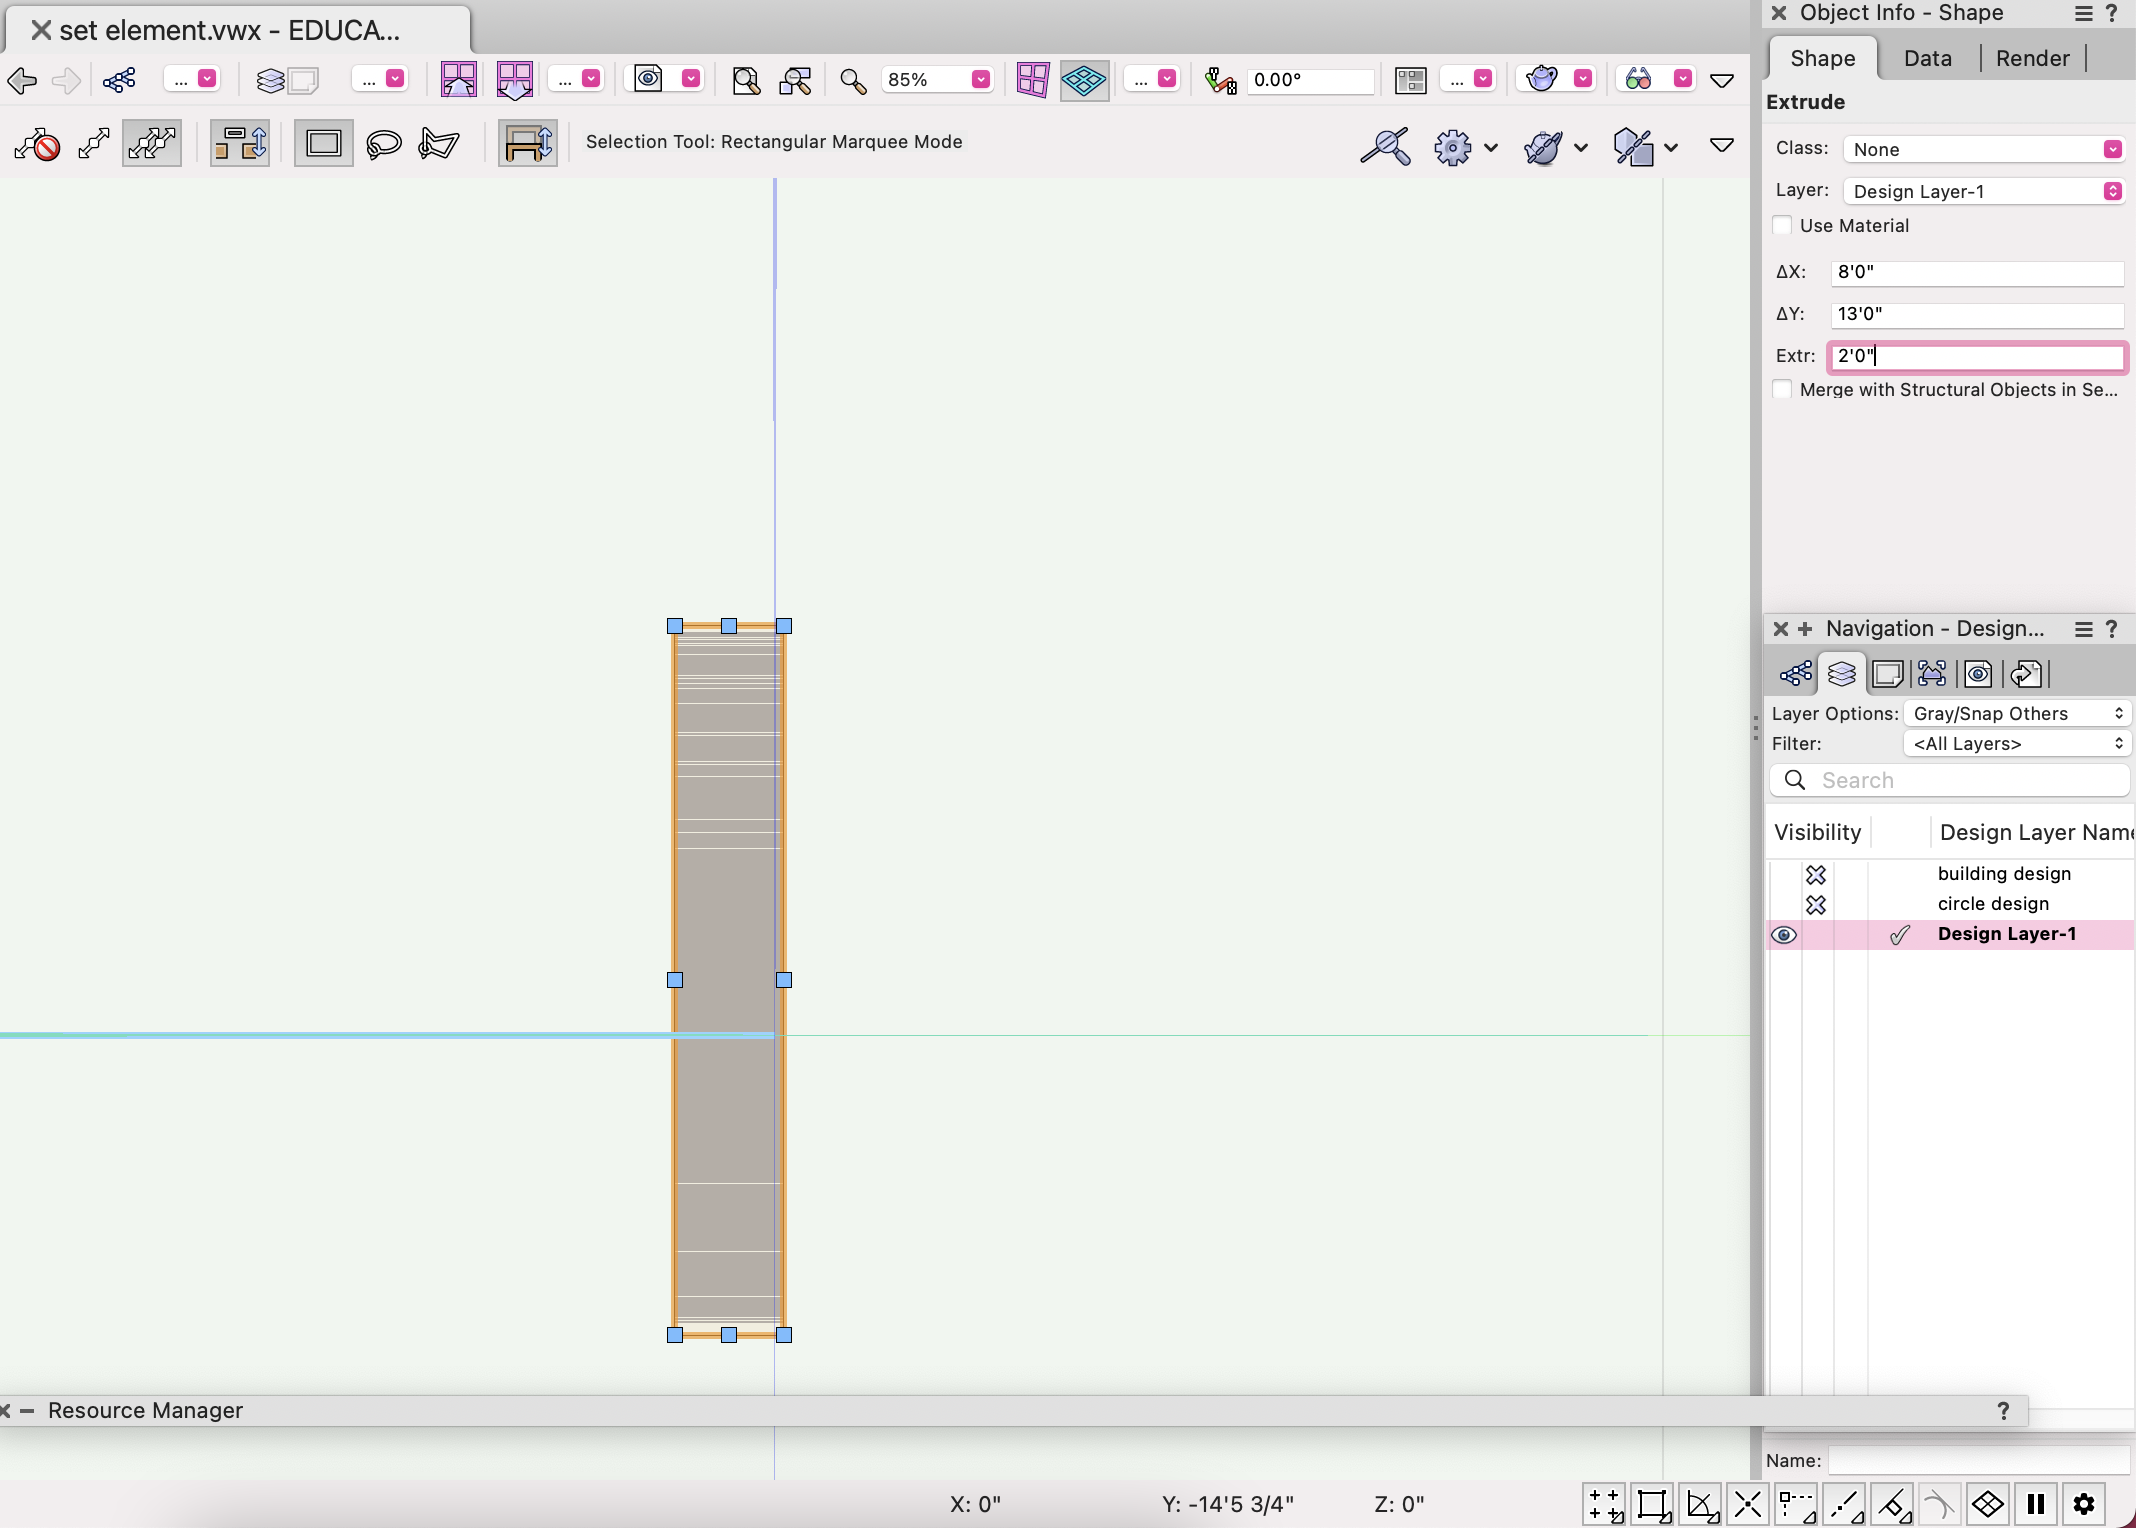Click the Fit to Objects zoom icon
Image resolution: width=2136 pixels, height=1528 pixels.
pyautogui.click(x=795, y=80)
